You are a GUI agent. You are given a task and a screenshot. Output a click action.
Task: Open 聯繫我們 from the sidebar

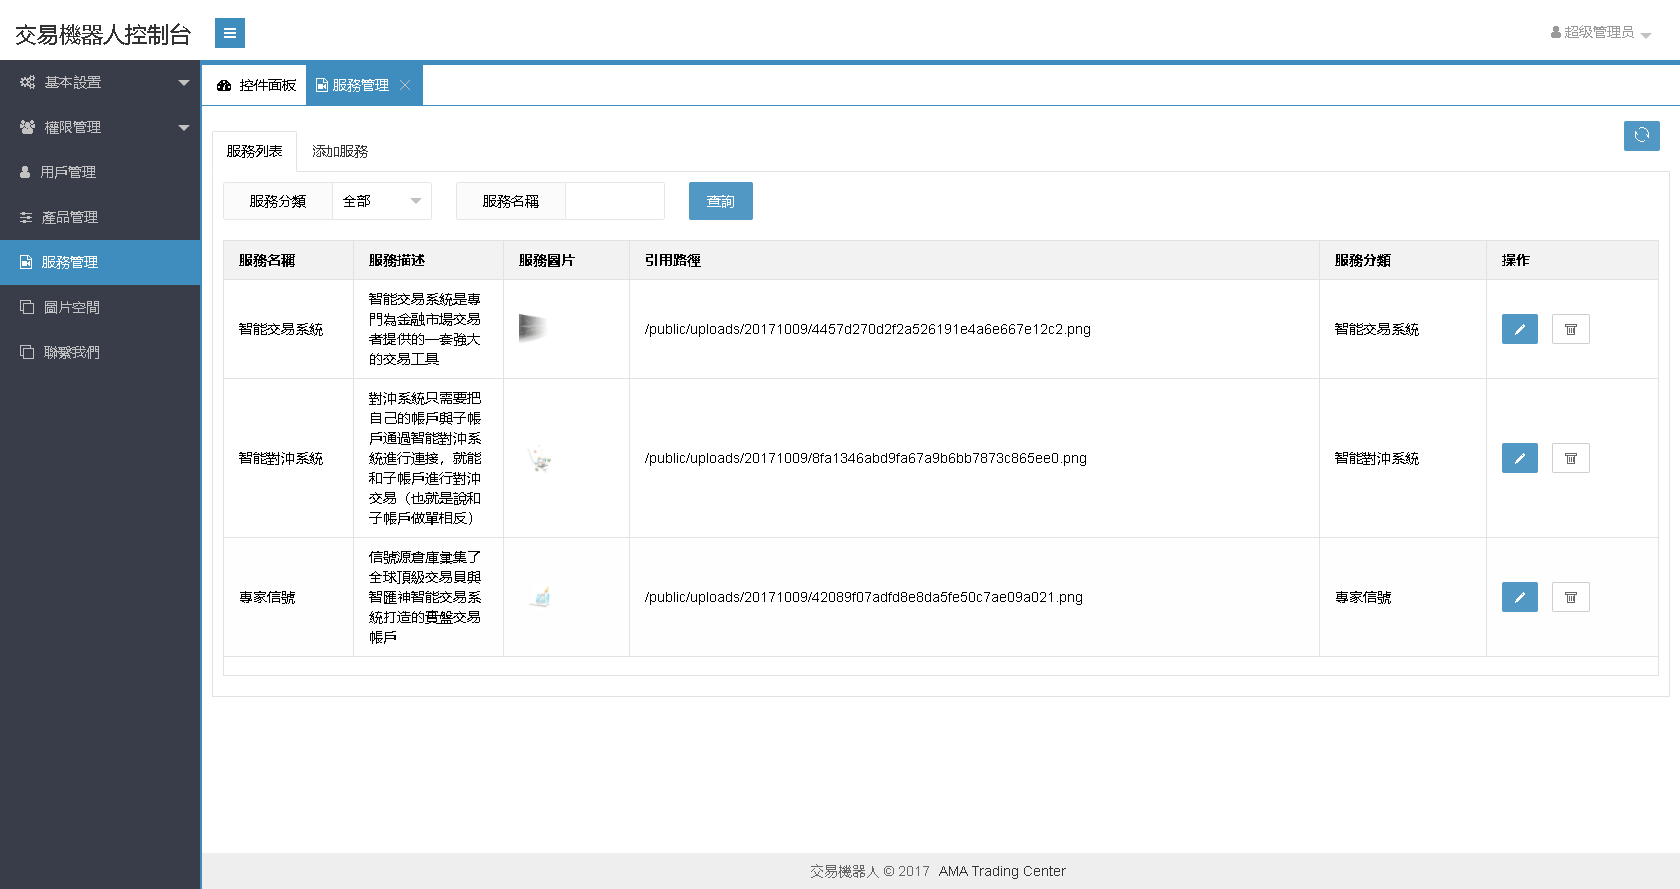[x=100, y=352]
